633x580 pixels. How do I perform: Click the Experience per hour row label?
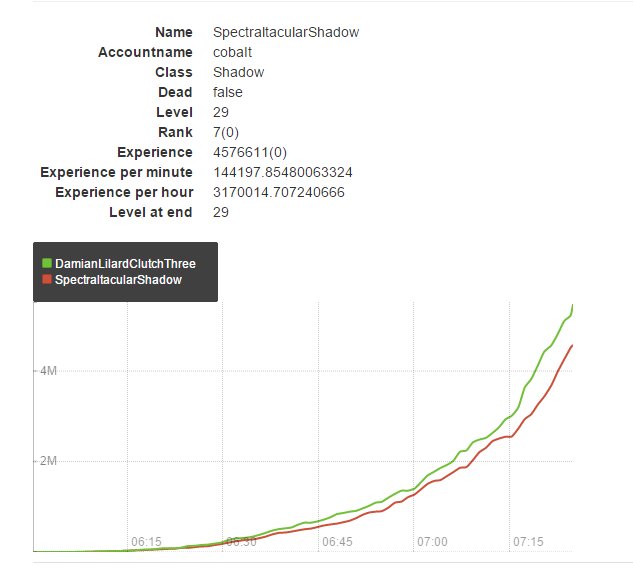[x=124, y=192]
